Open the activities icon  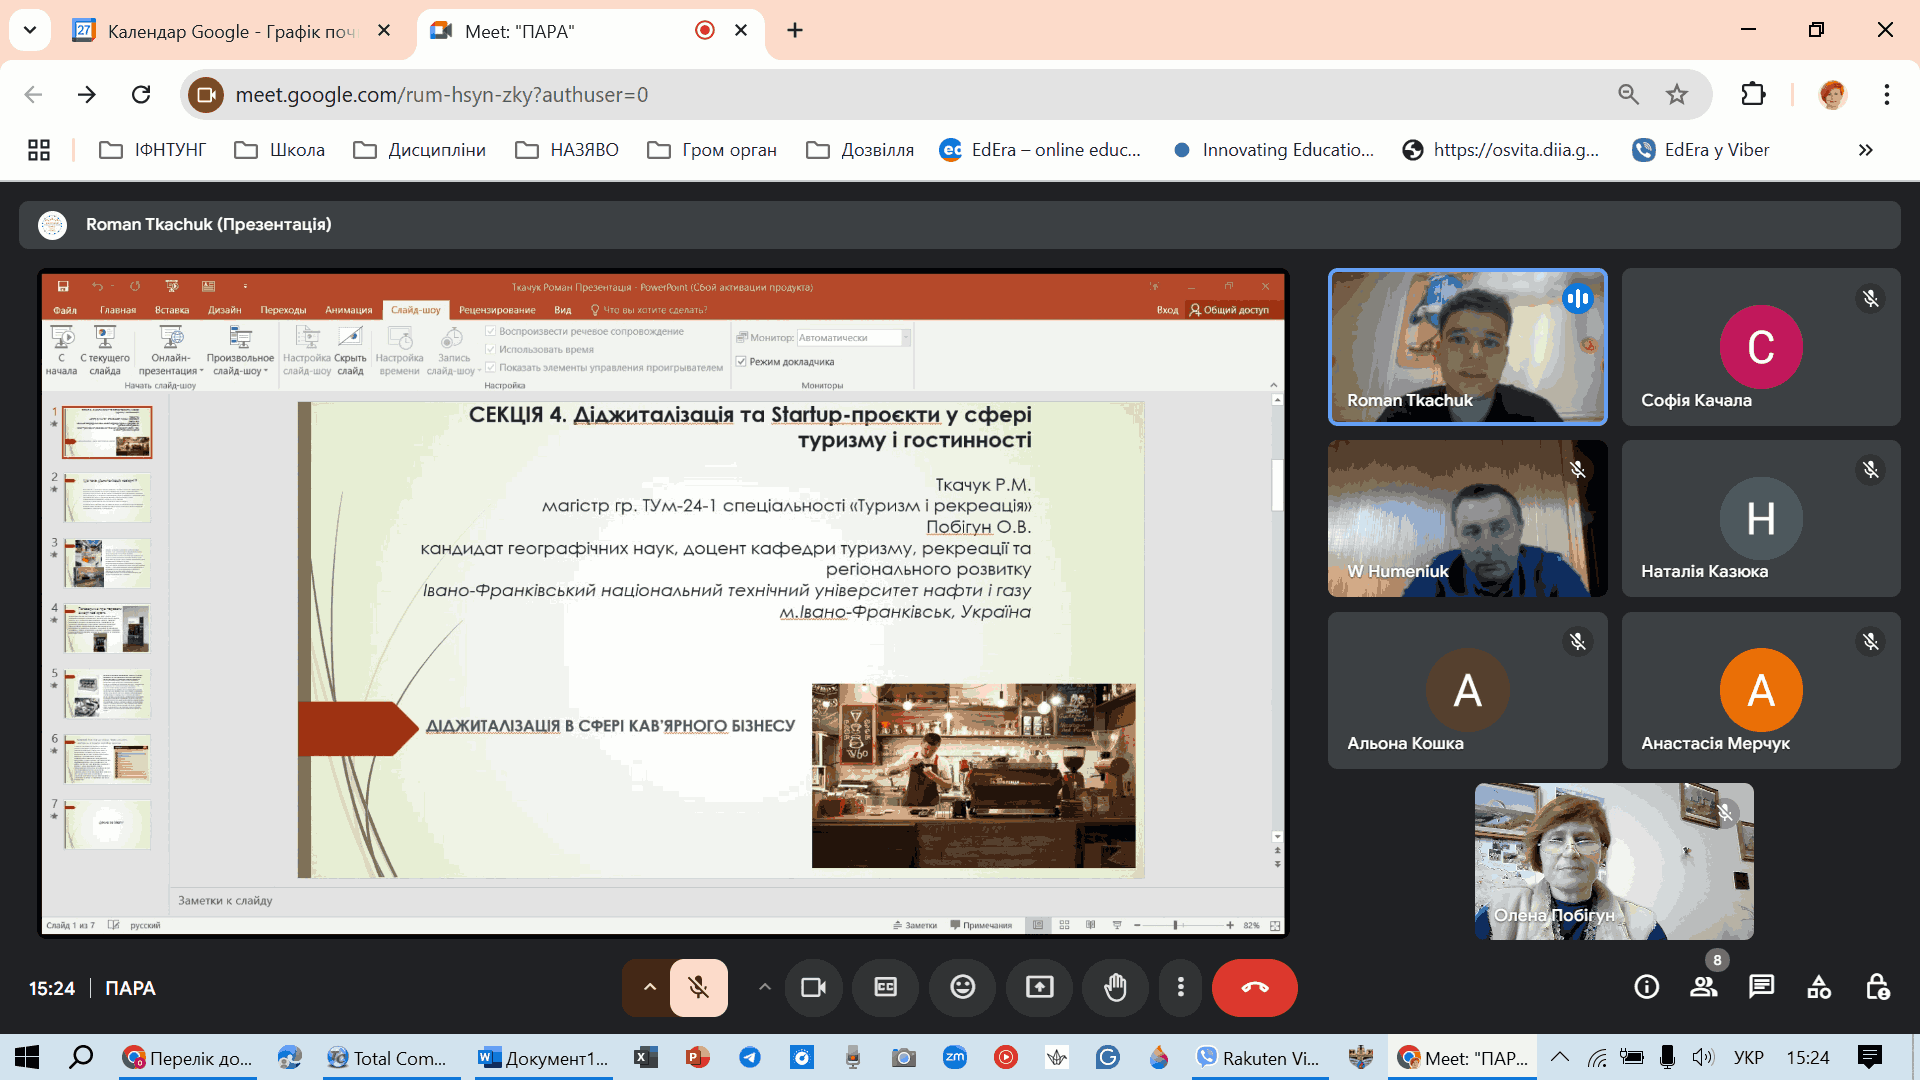coord(1819,988)
